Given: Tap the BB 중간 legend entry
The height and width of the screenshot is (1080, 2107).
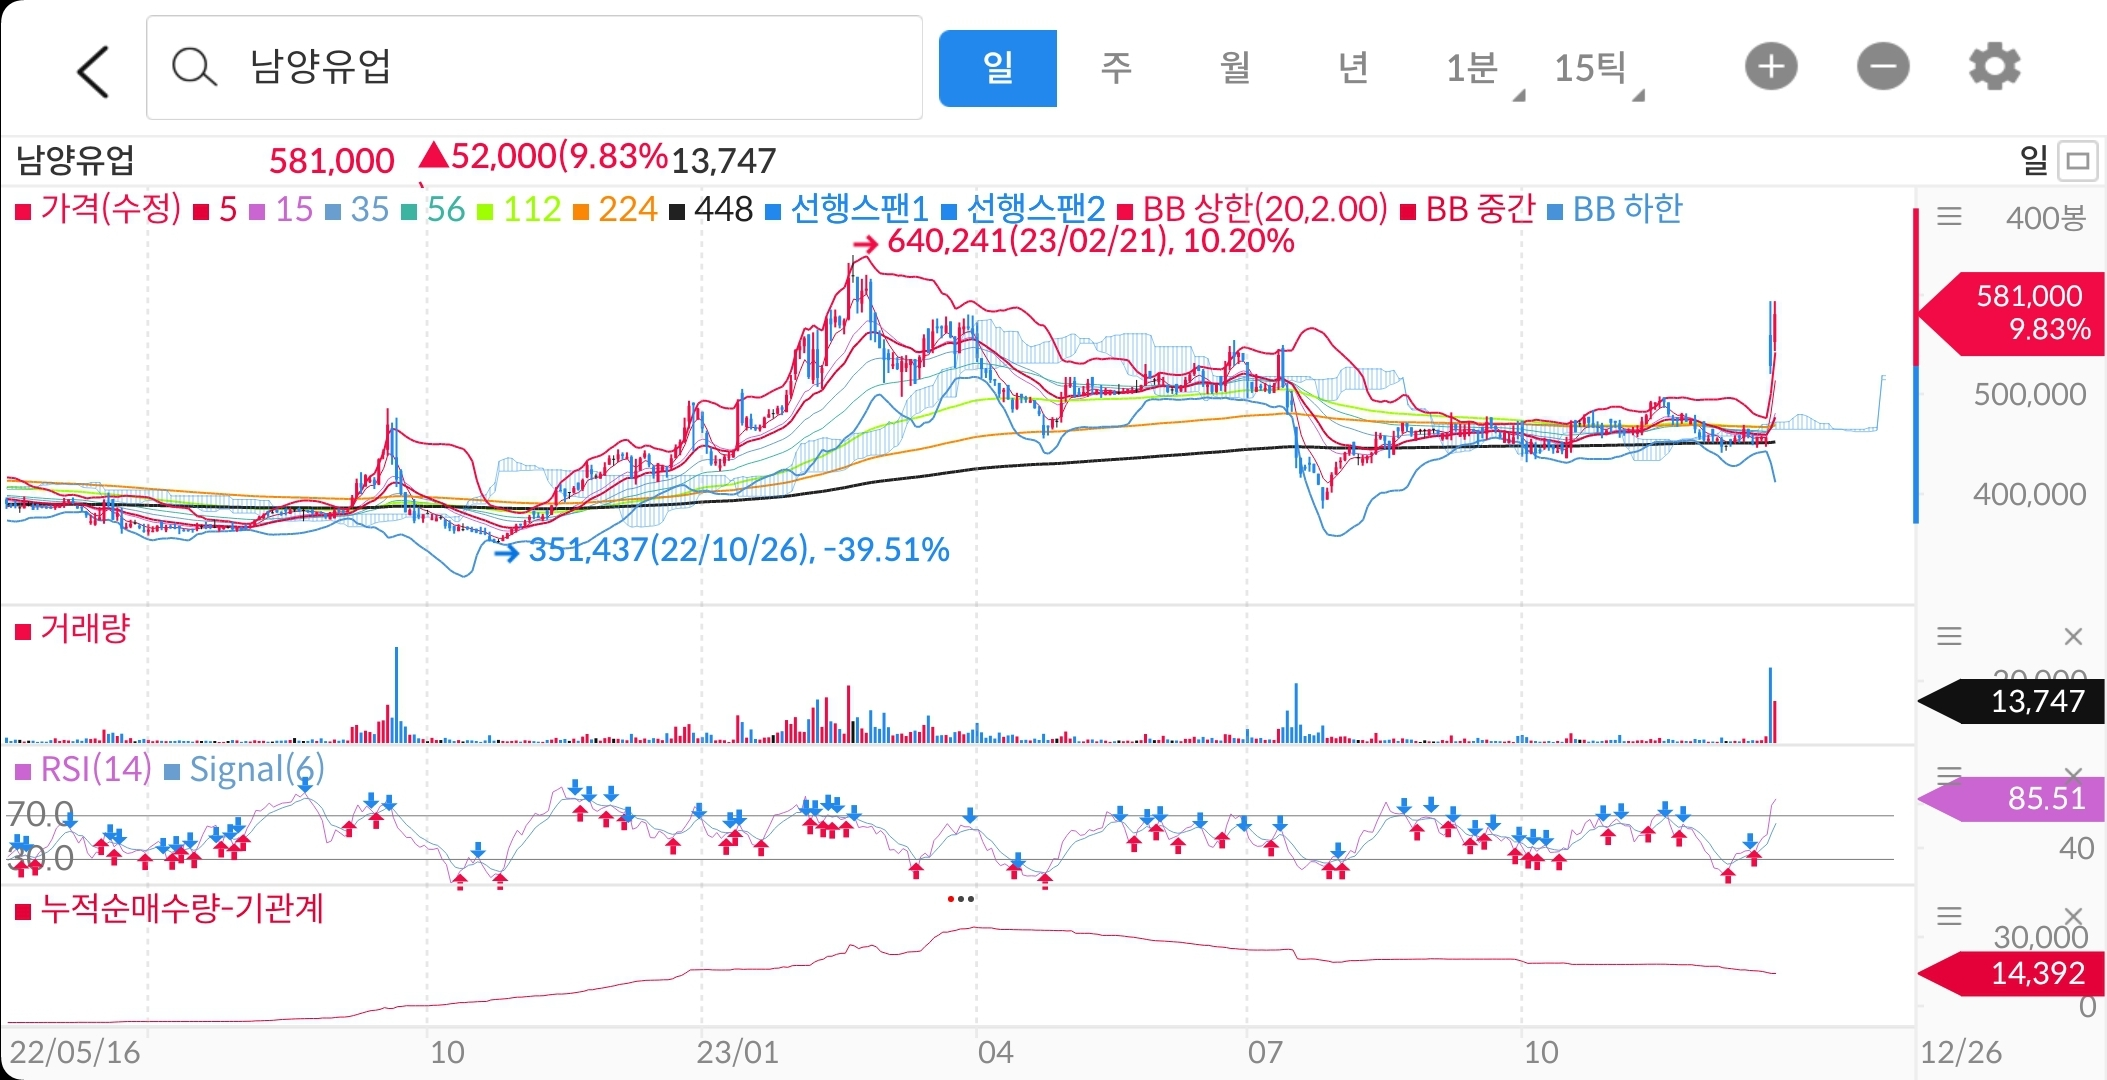Looking at the screenshot, I should (1468, 209).
